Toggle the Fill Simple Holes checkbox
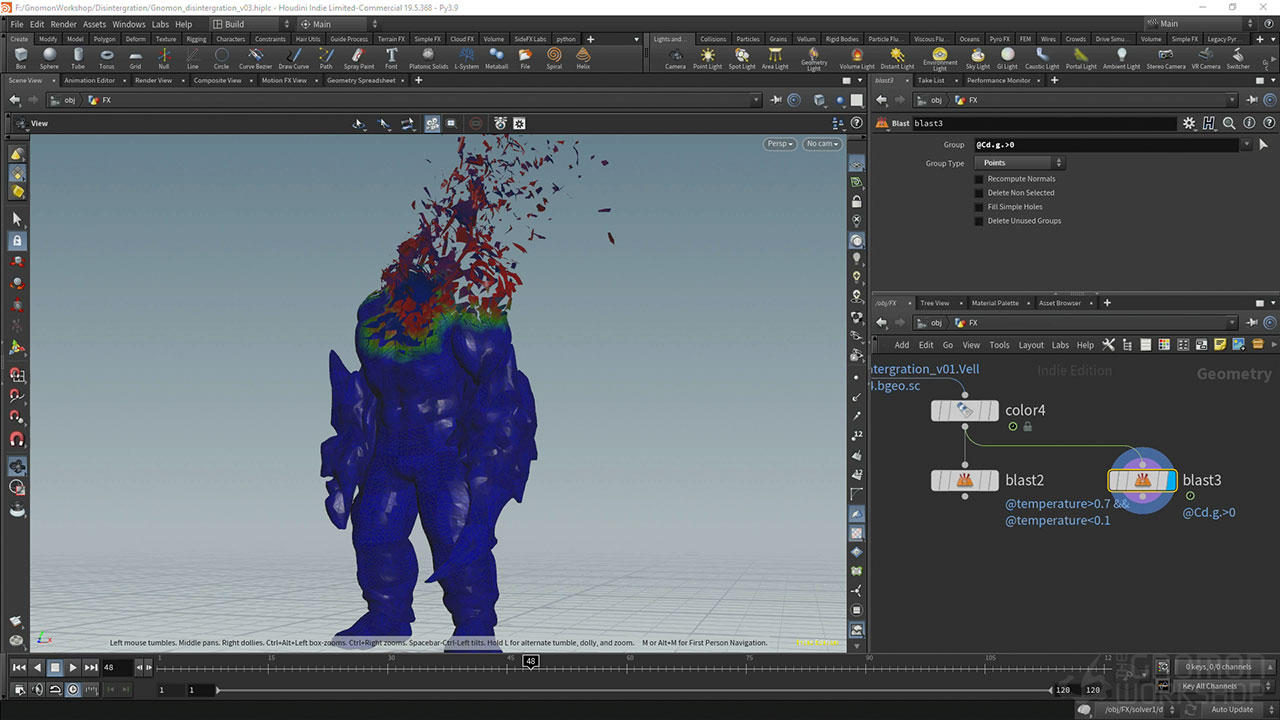 (x=979, y=207)
